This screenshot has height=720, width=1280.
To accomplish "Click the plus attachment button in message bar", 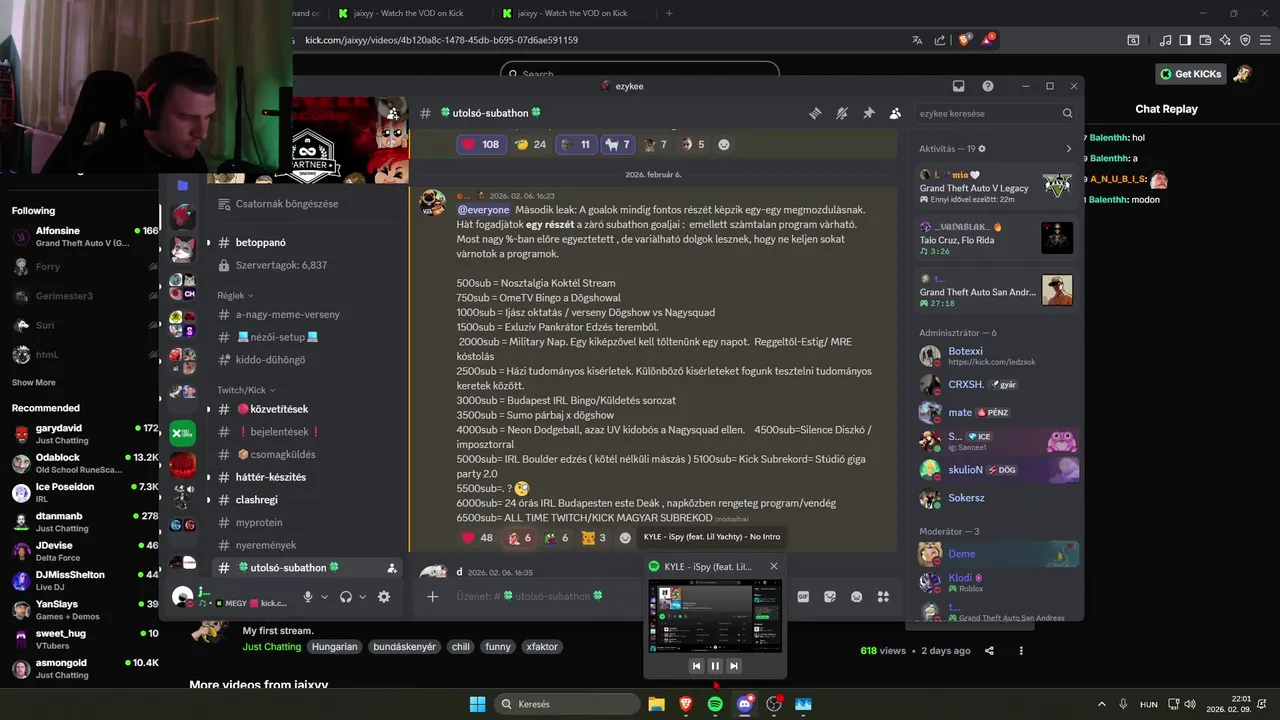I will [432, 596].
